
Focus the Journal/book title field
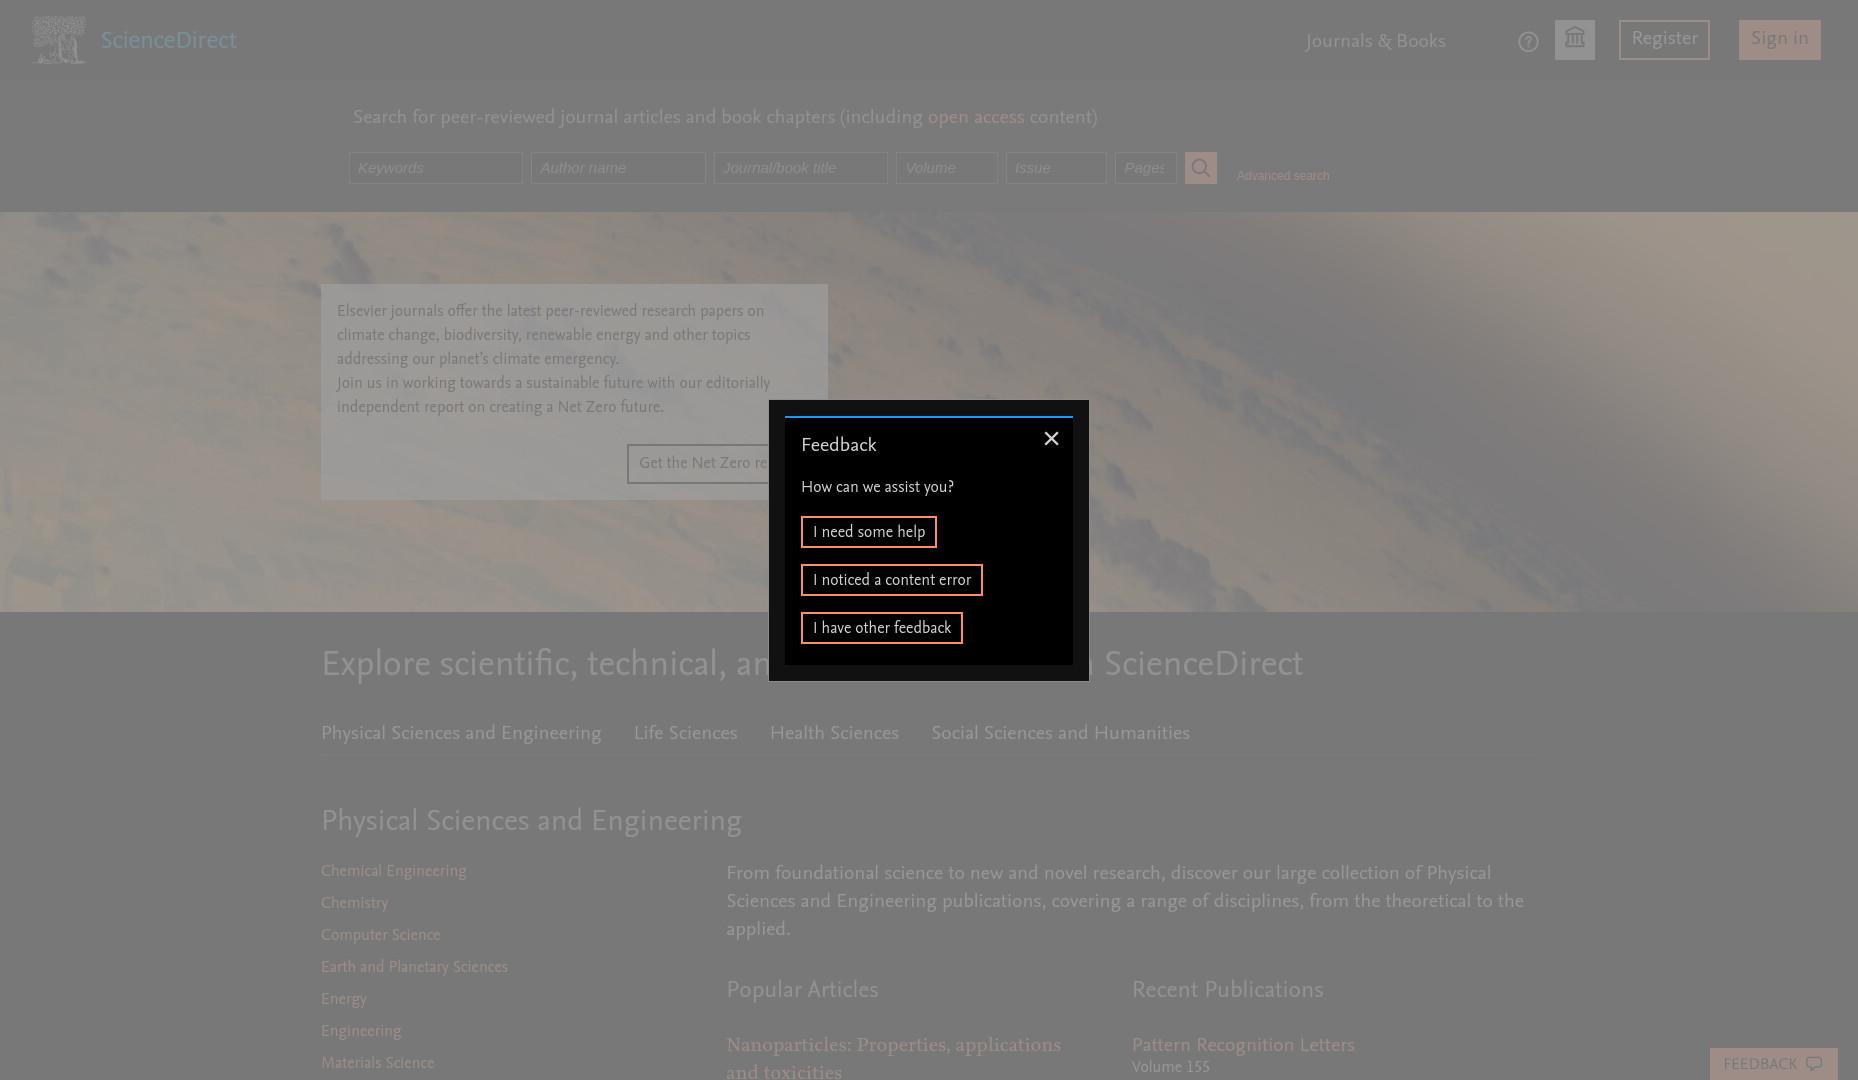[x=800, y=168]
